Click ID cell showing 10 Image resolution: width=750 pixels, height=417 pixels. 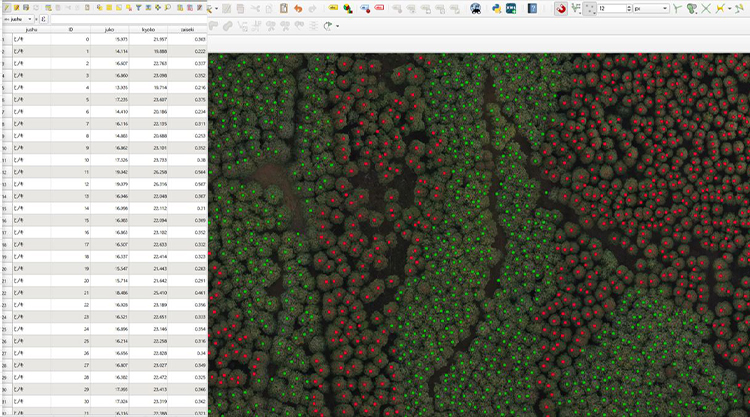[70, 160]
